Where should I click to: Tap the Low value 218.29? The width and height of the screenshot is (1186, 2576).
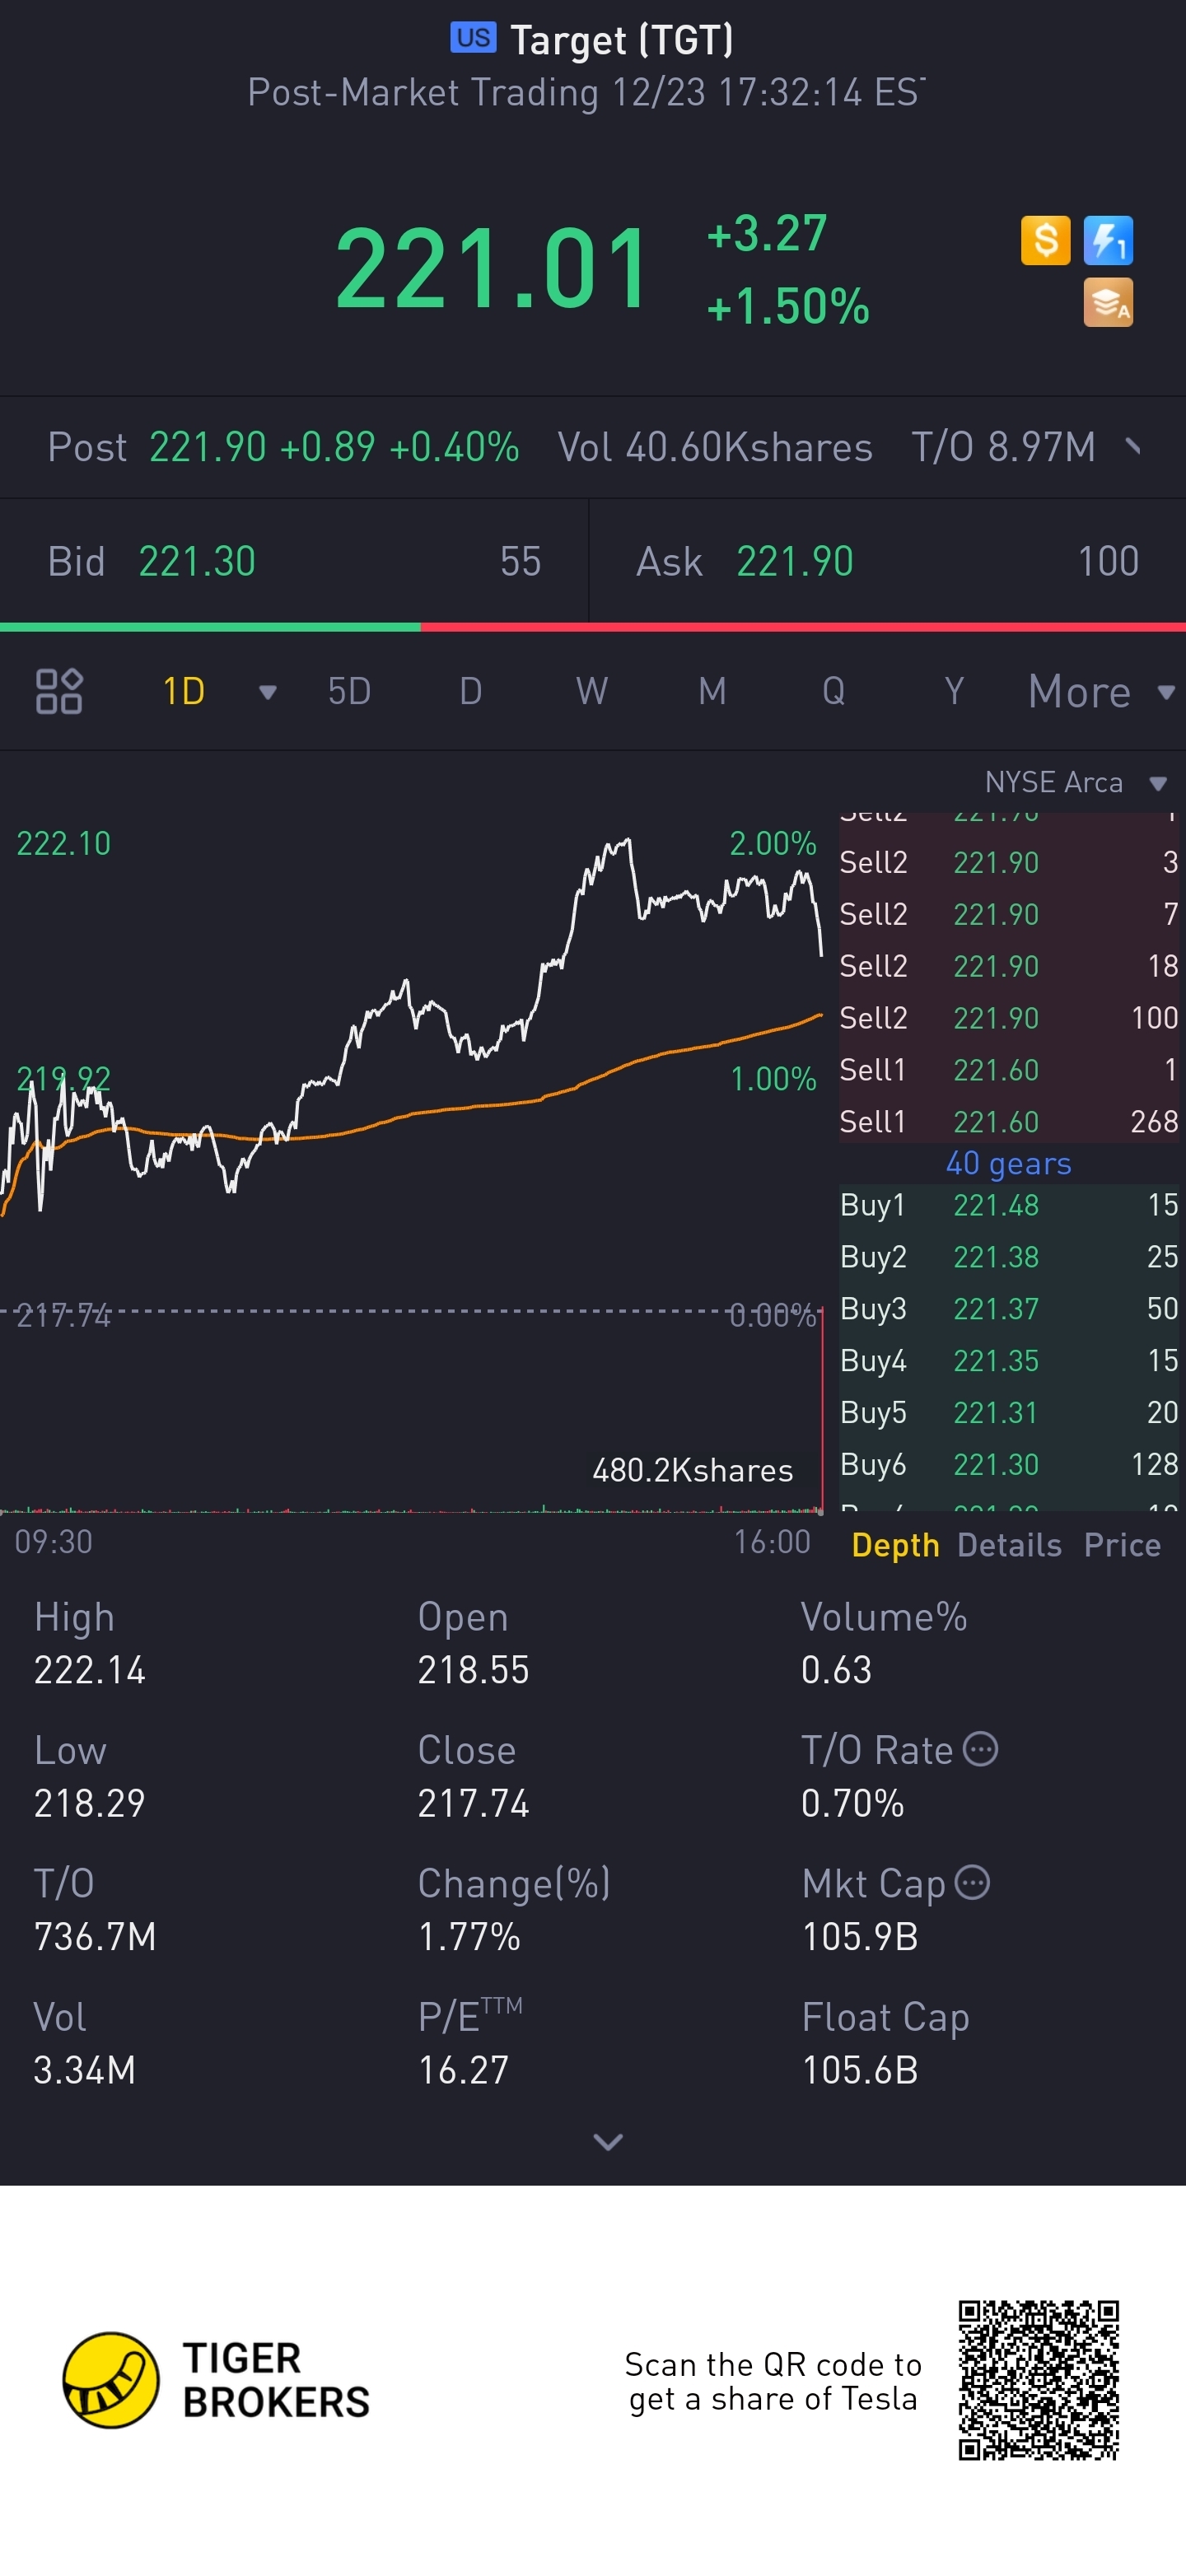(x=90, y=1803)
